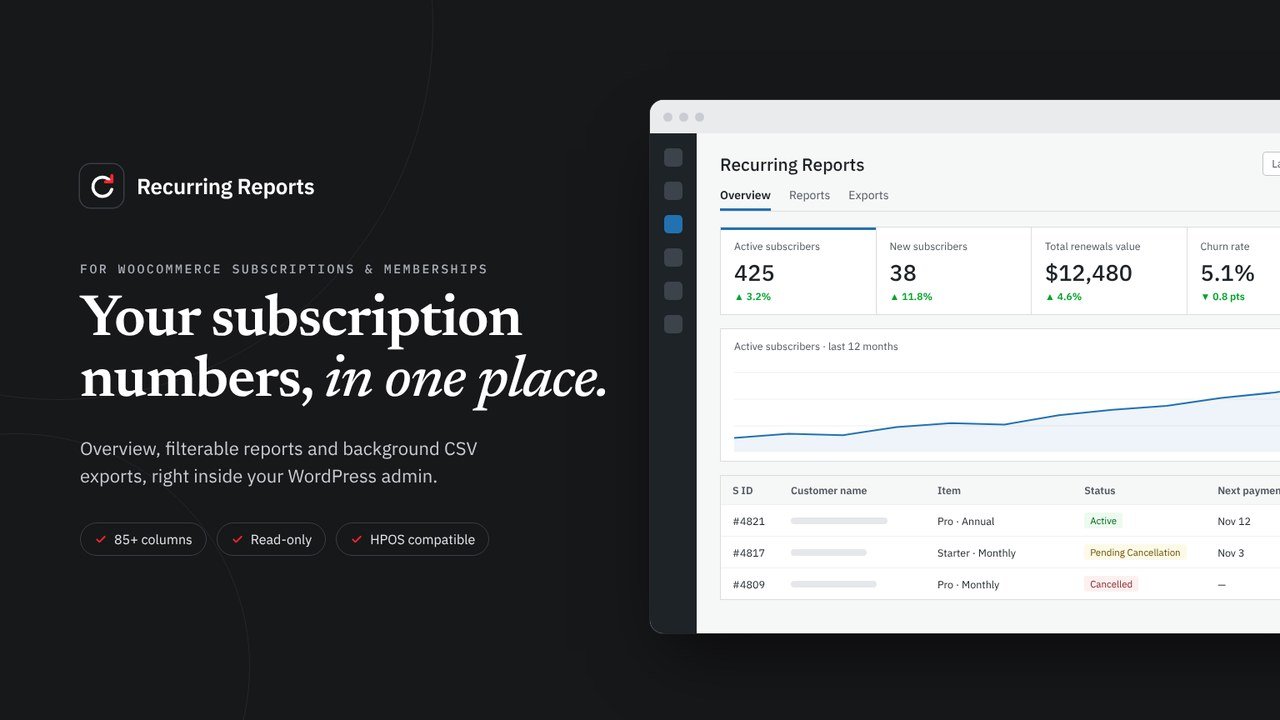Click the "Nov 12" next payment date
Image resolution: width=1280 pixels, height=720 pixels.
[1234, 521]
